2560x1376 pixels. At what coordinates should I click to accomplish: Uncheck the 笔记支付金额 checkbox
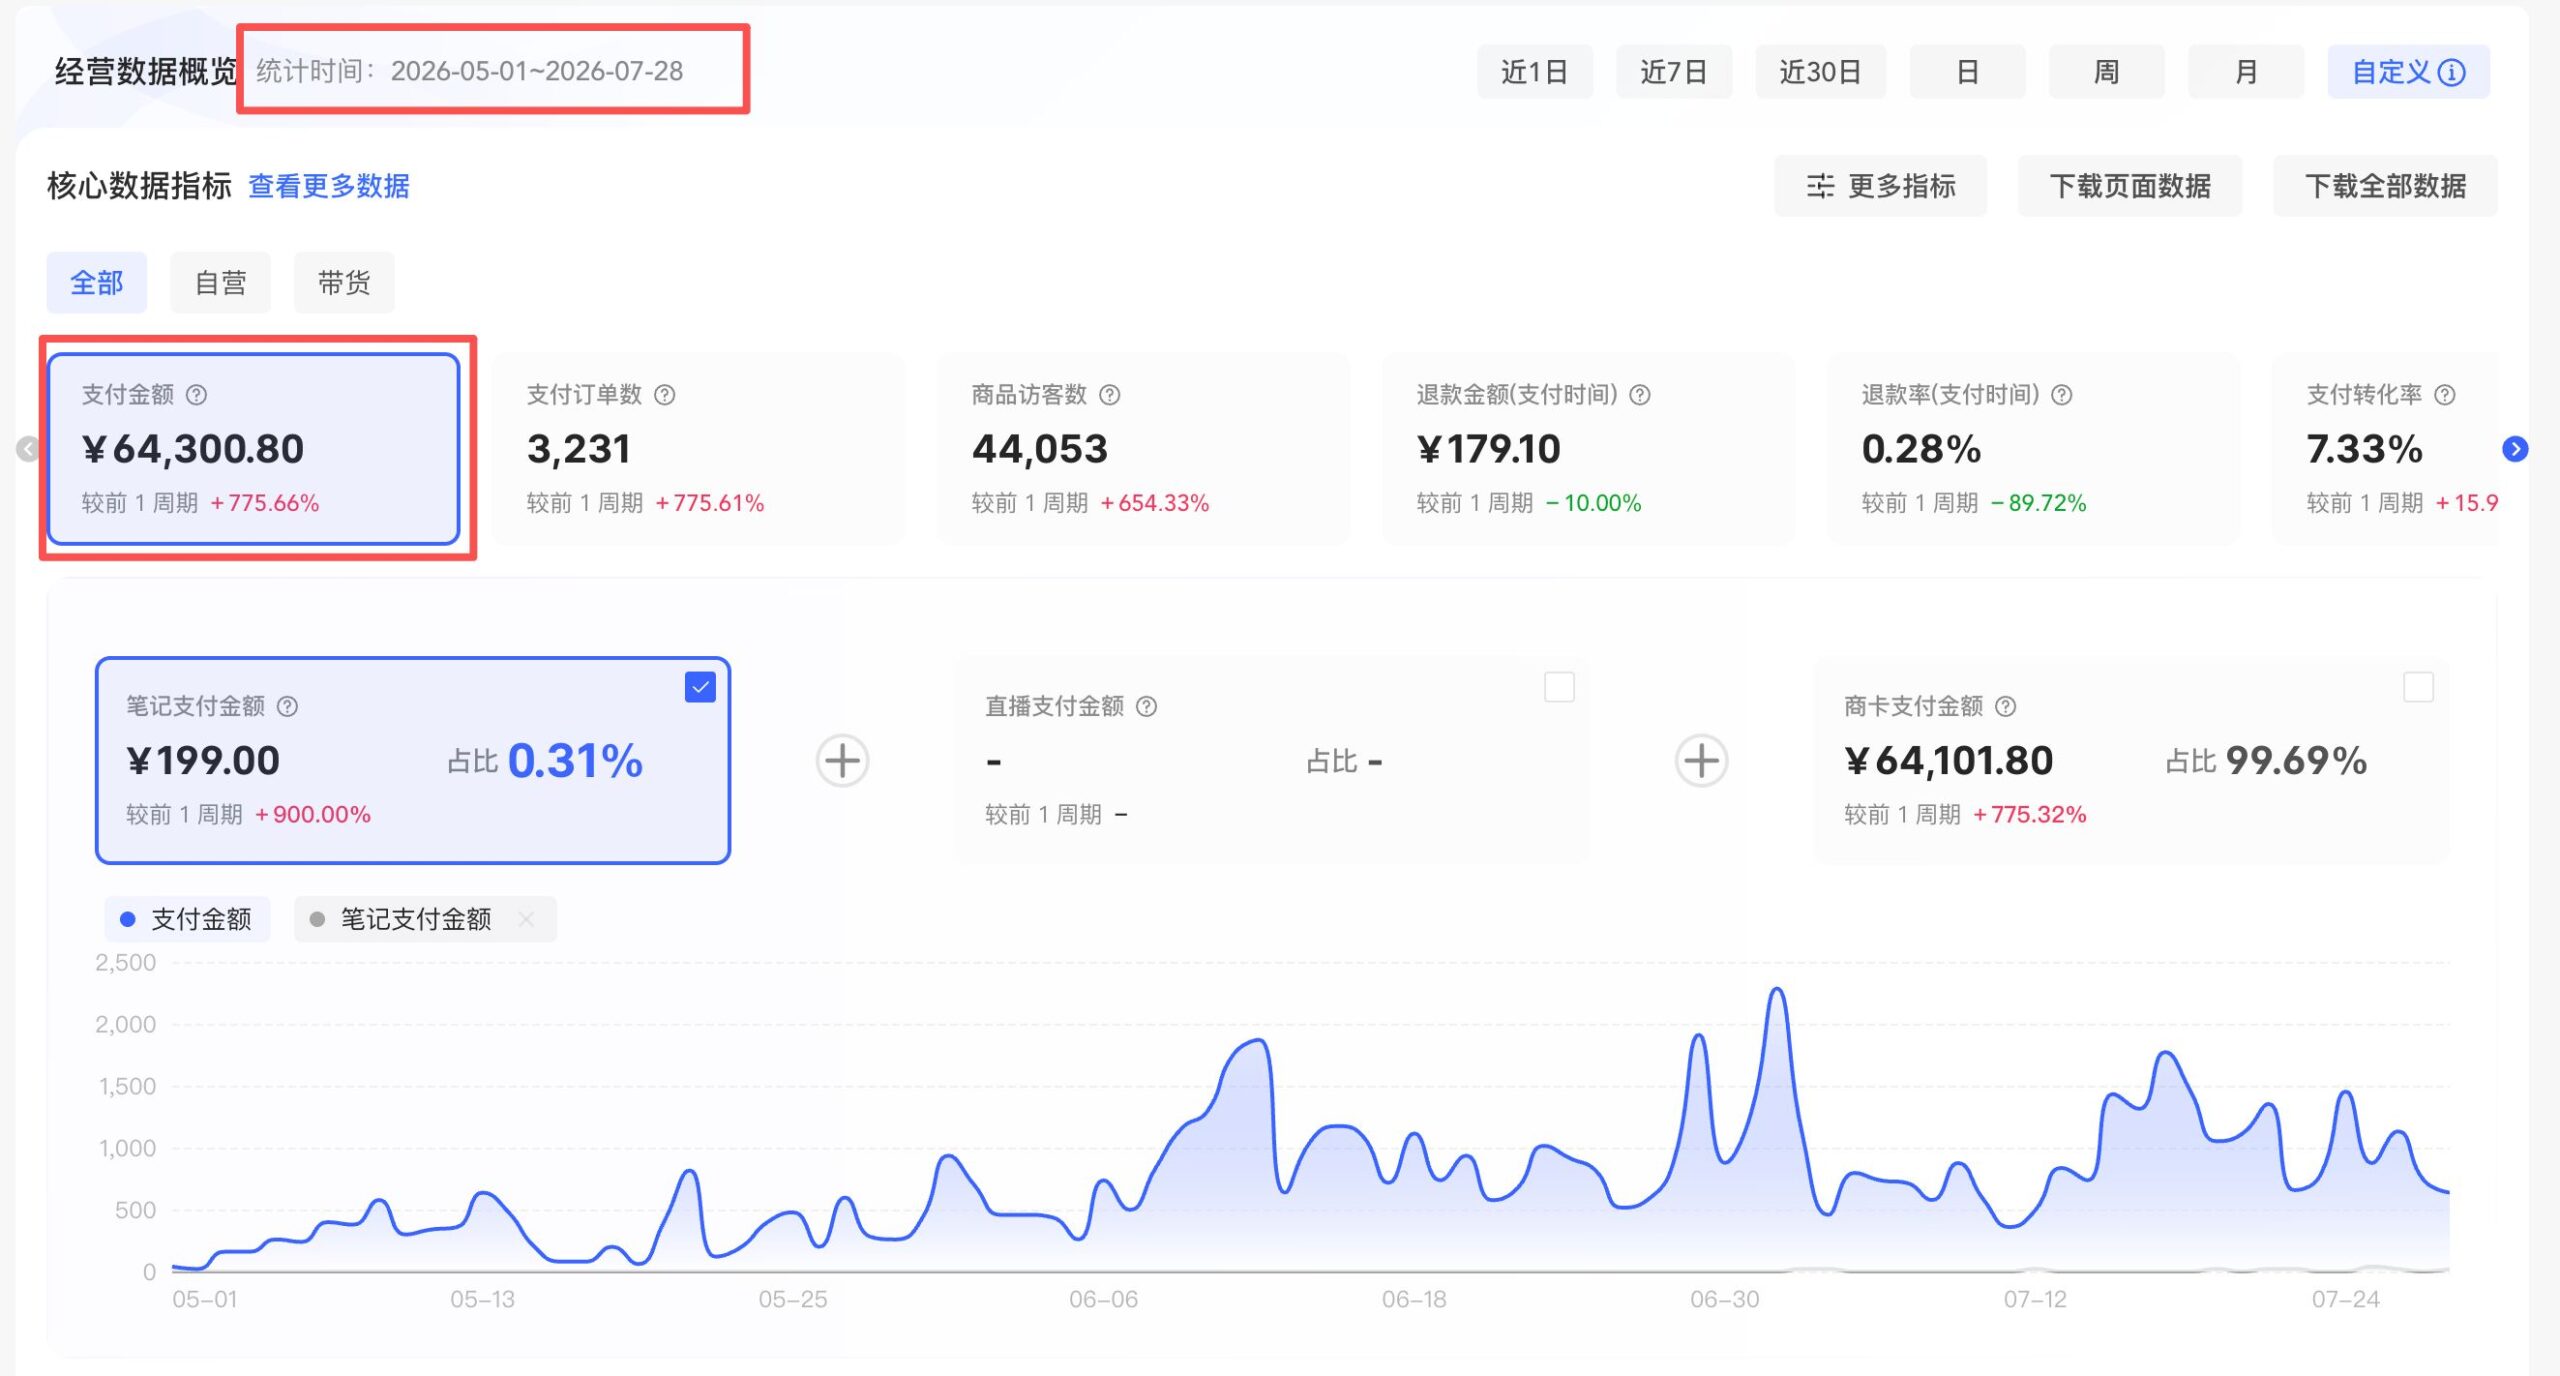pos(700,688)
